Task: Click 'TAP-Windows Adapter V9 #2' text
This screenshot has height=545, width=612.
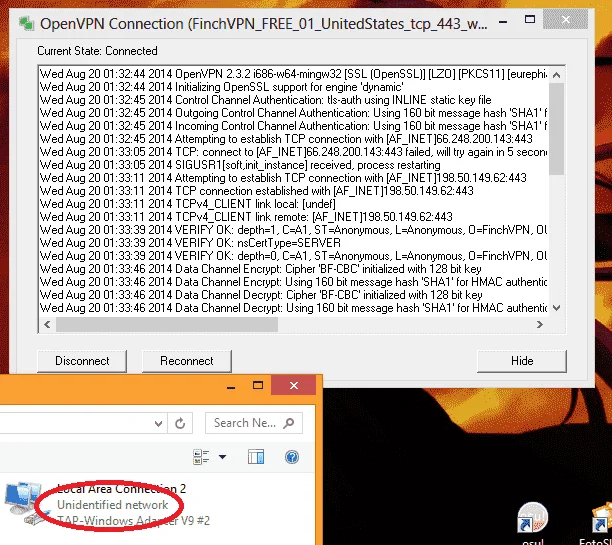Action: pyautogui.click(x=133, y=521)
